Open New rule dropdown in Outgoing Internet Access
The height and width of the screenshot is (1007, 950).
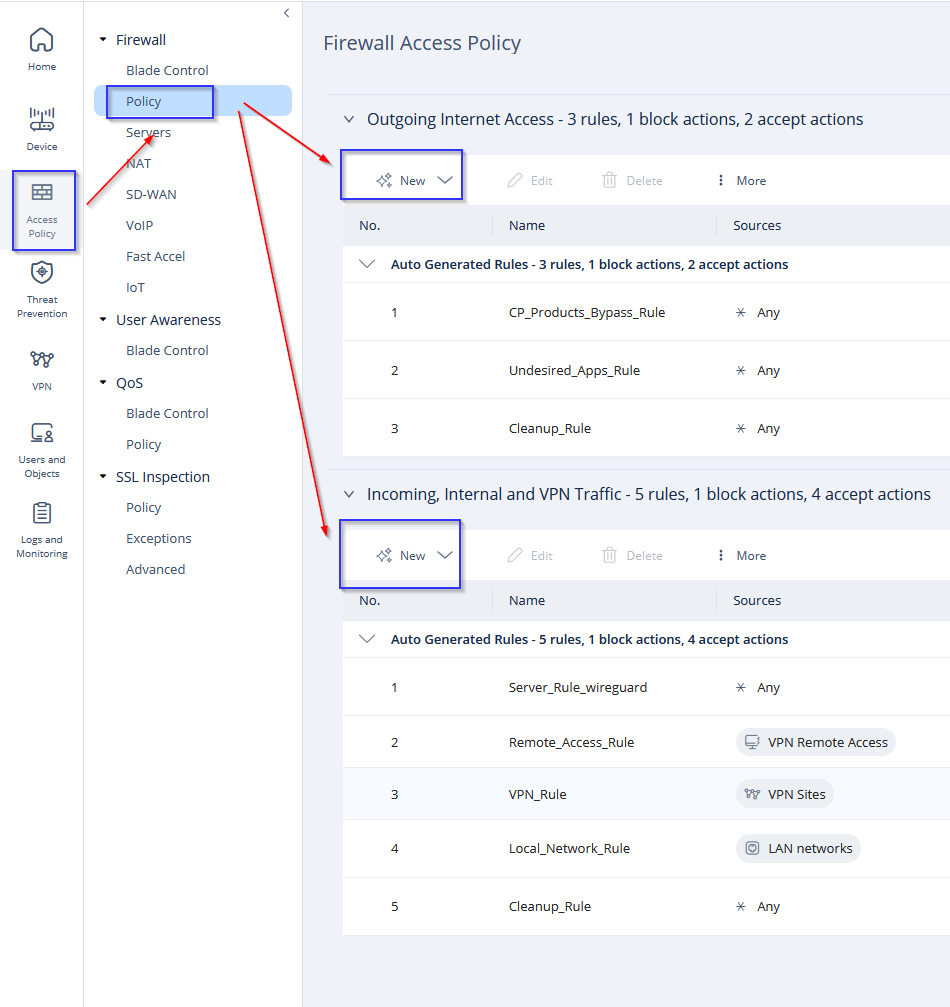tap(445, 181)
